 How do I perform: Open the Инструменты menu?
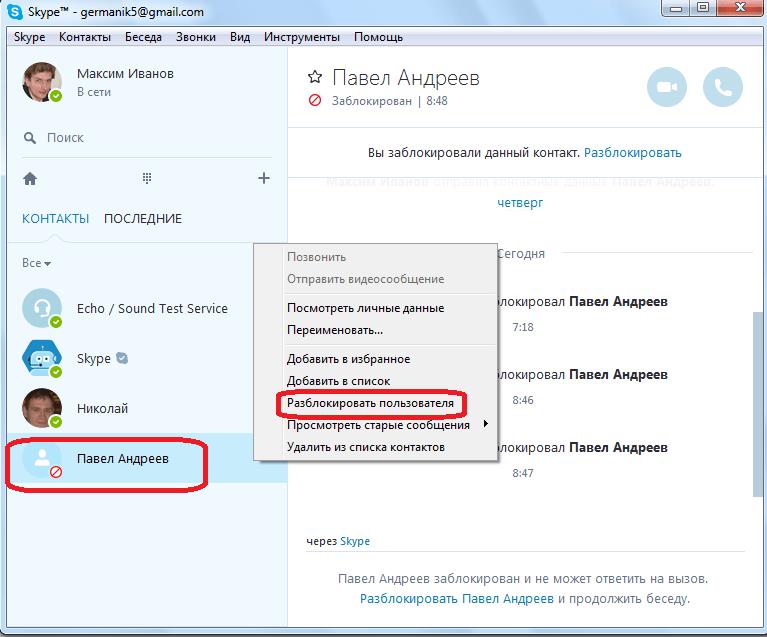302,37
